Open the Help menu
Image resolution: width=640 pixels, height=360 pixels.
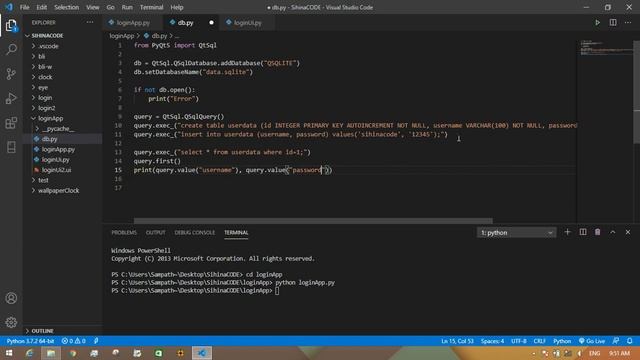(177, 7)
